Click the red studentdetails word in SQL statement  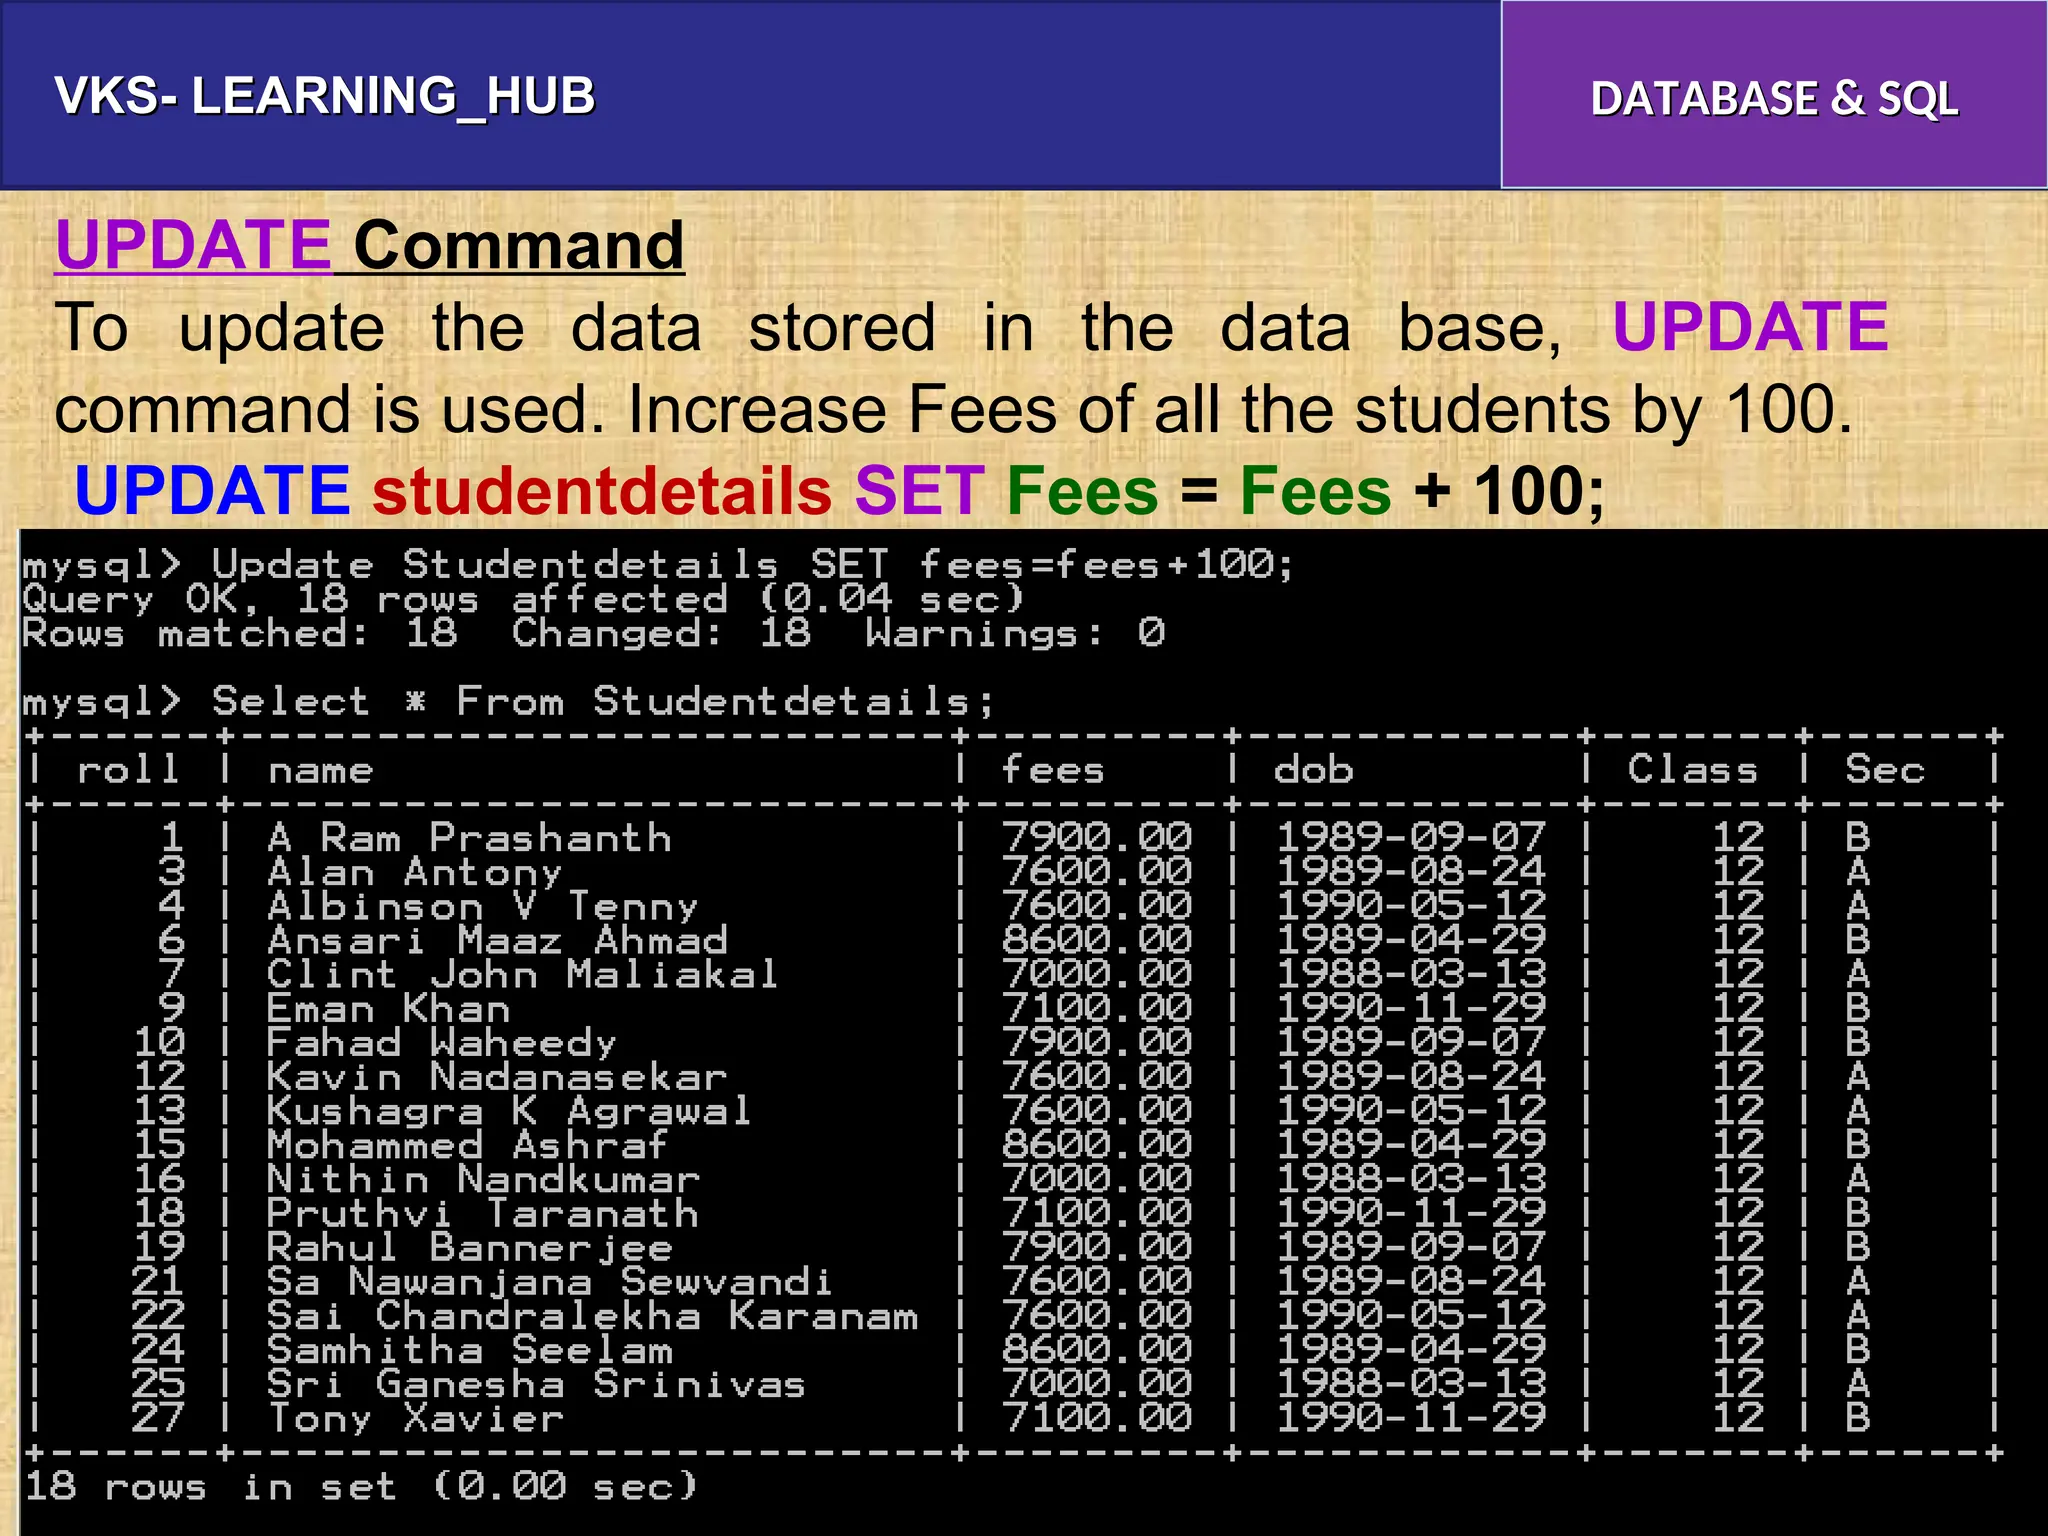[602, 490]
